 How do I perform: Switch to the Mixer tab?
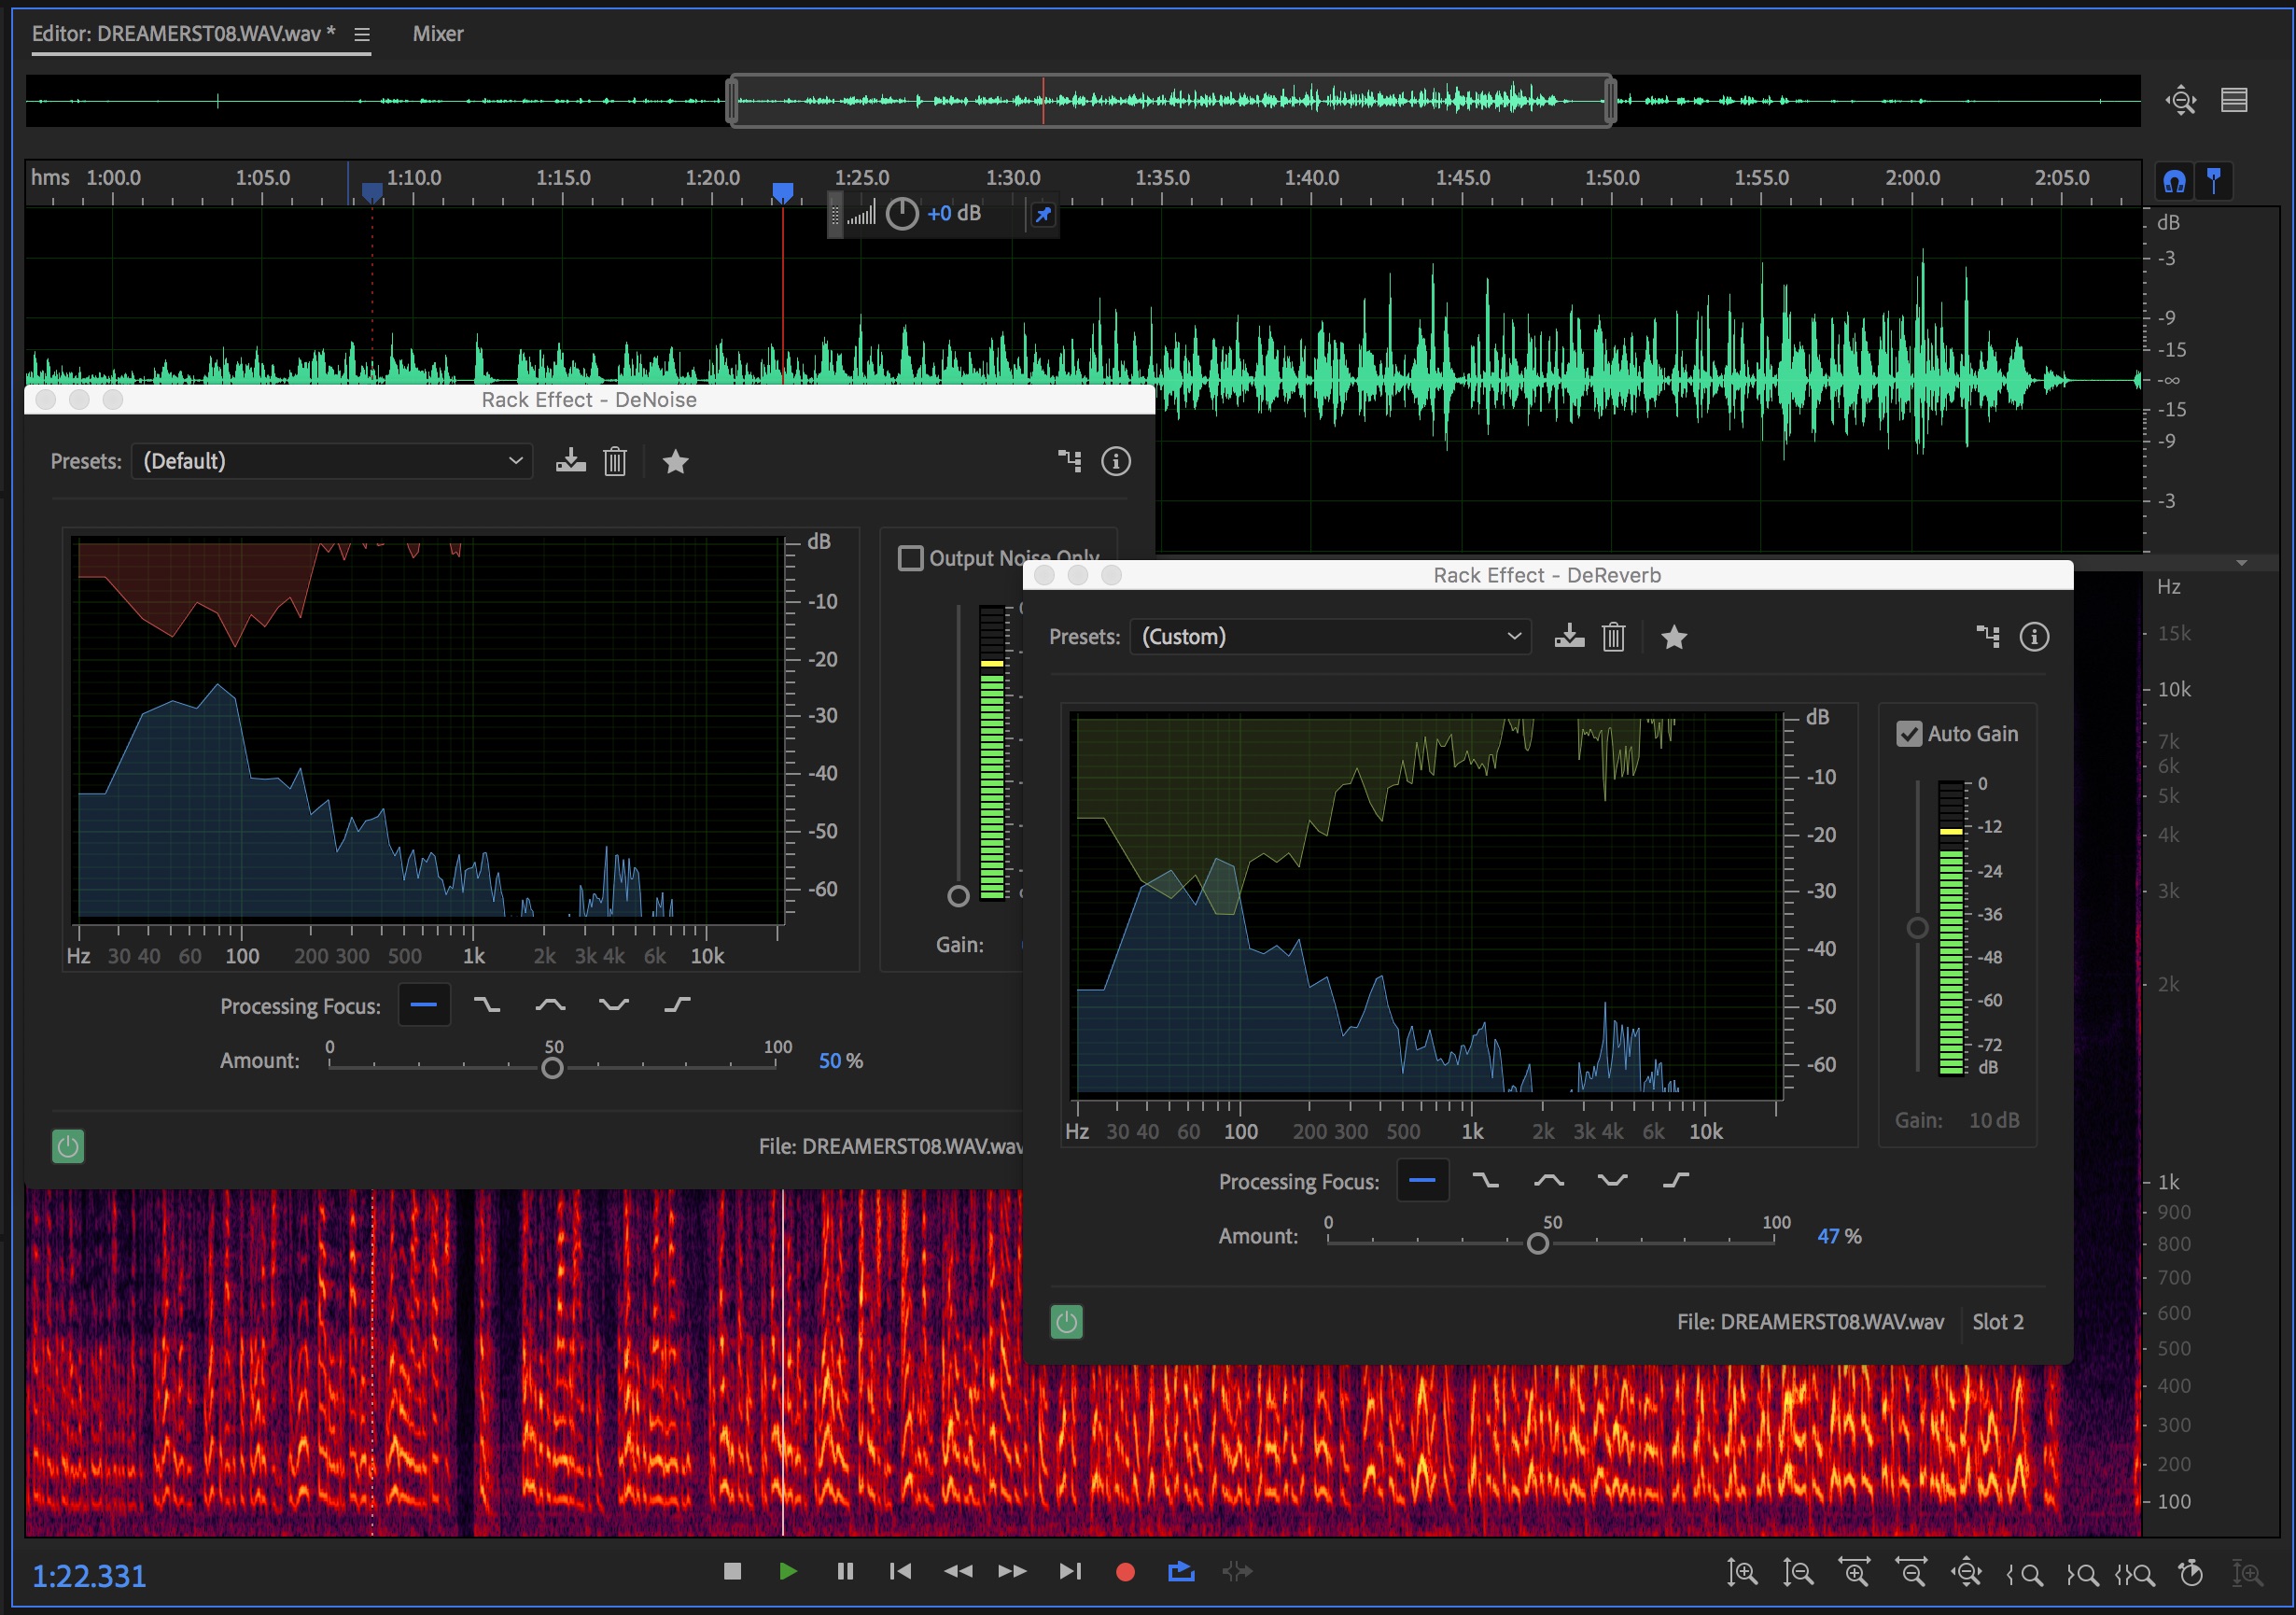point(438,34)
